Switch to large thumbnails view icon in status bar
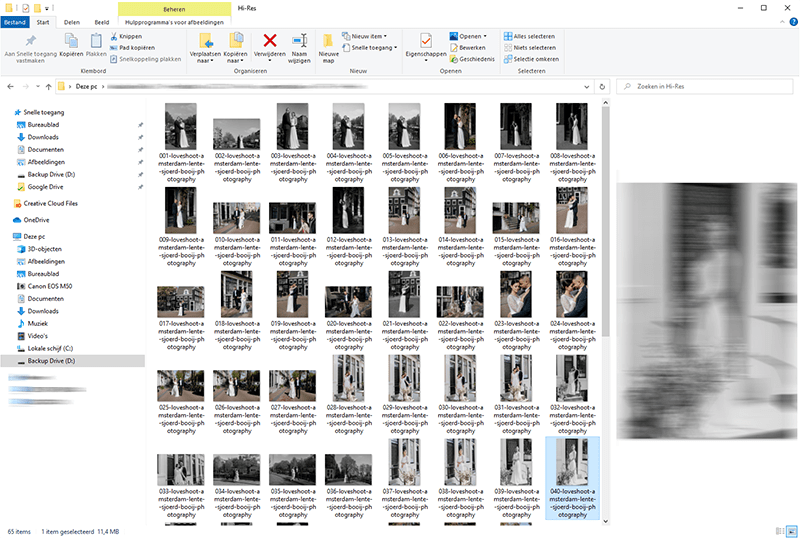 [791, 531]
